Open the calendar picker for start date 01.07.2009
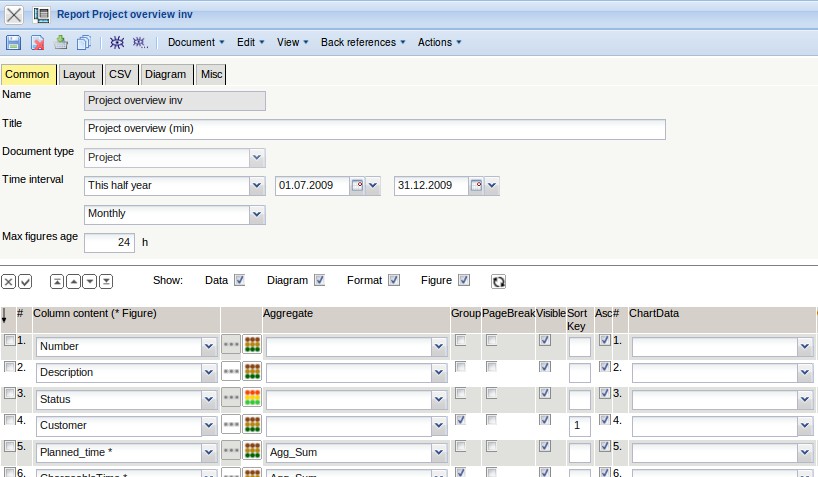Image resolution: width=818 pixels, height=477 pixels. (x=357, y=186)
